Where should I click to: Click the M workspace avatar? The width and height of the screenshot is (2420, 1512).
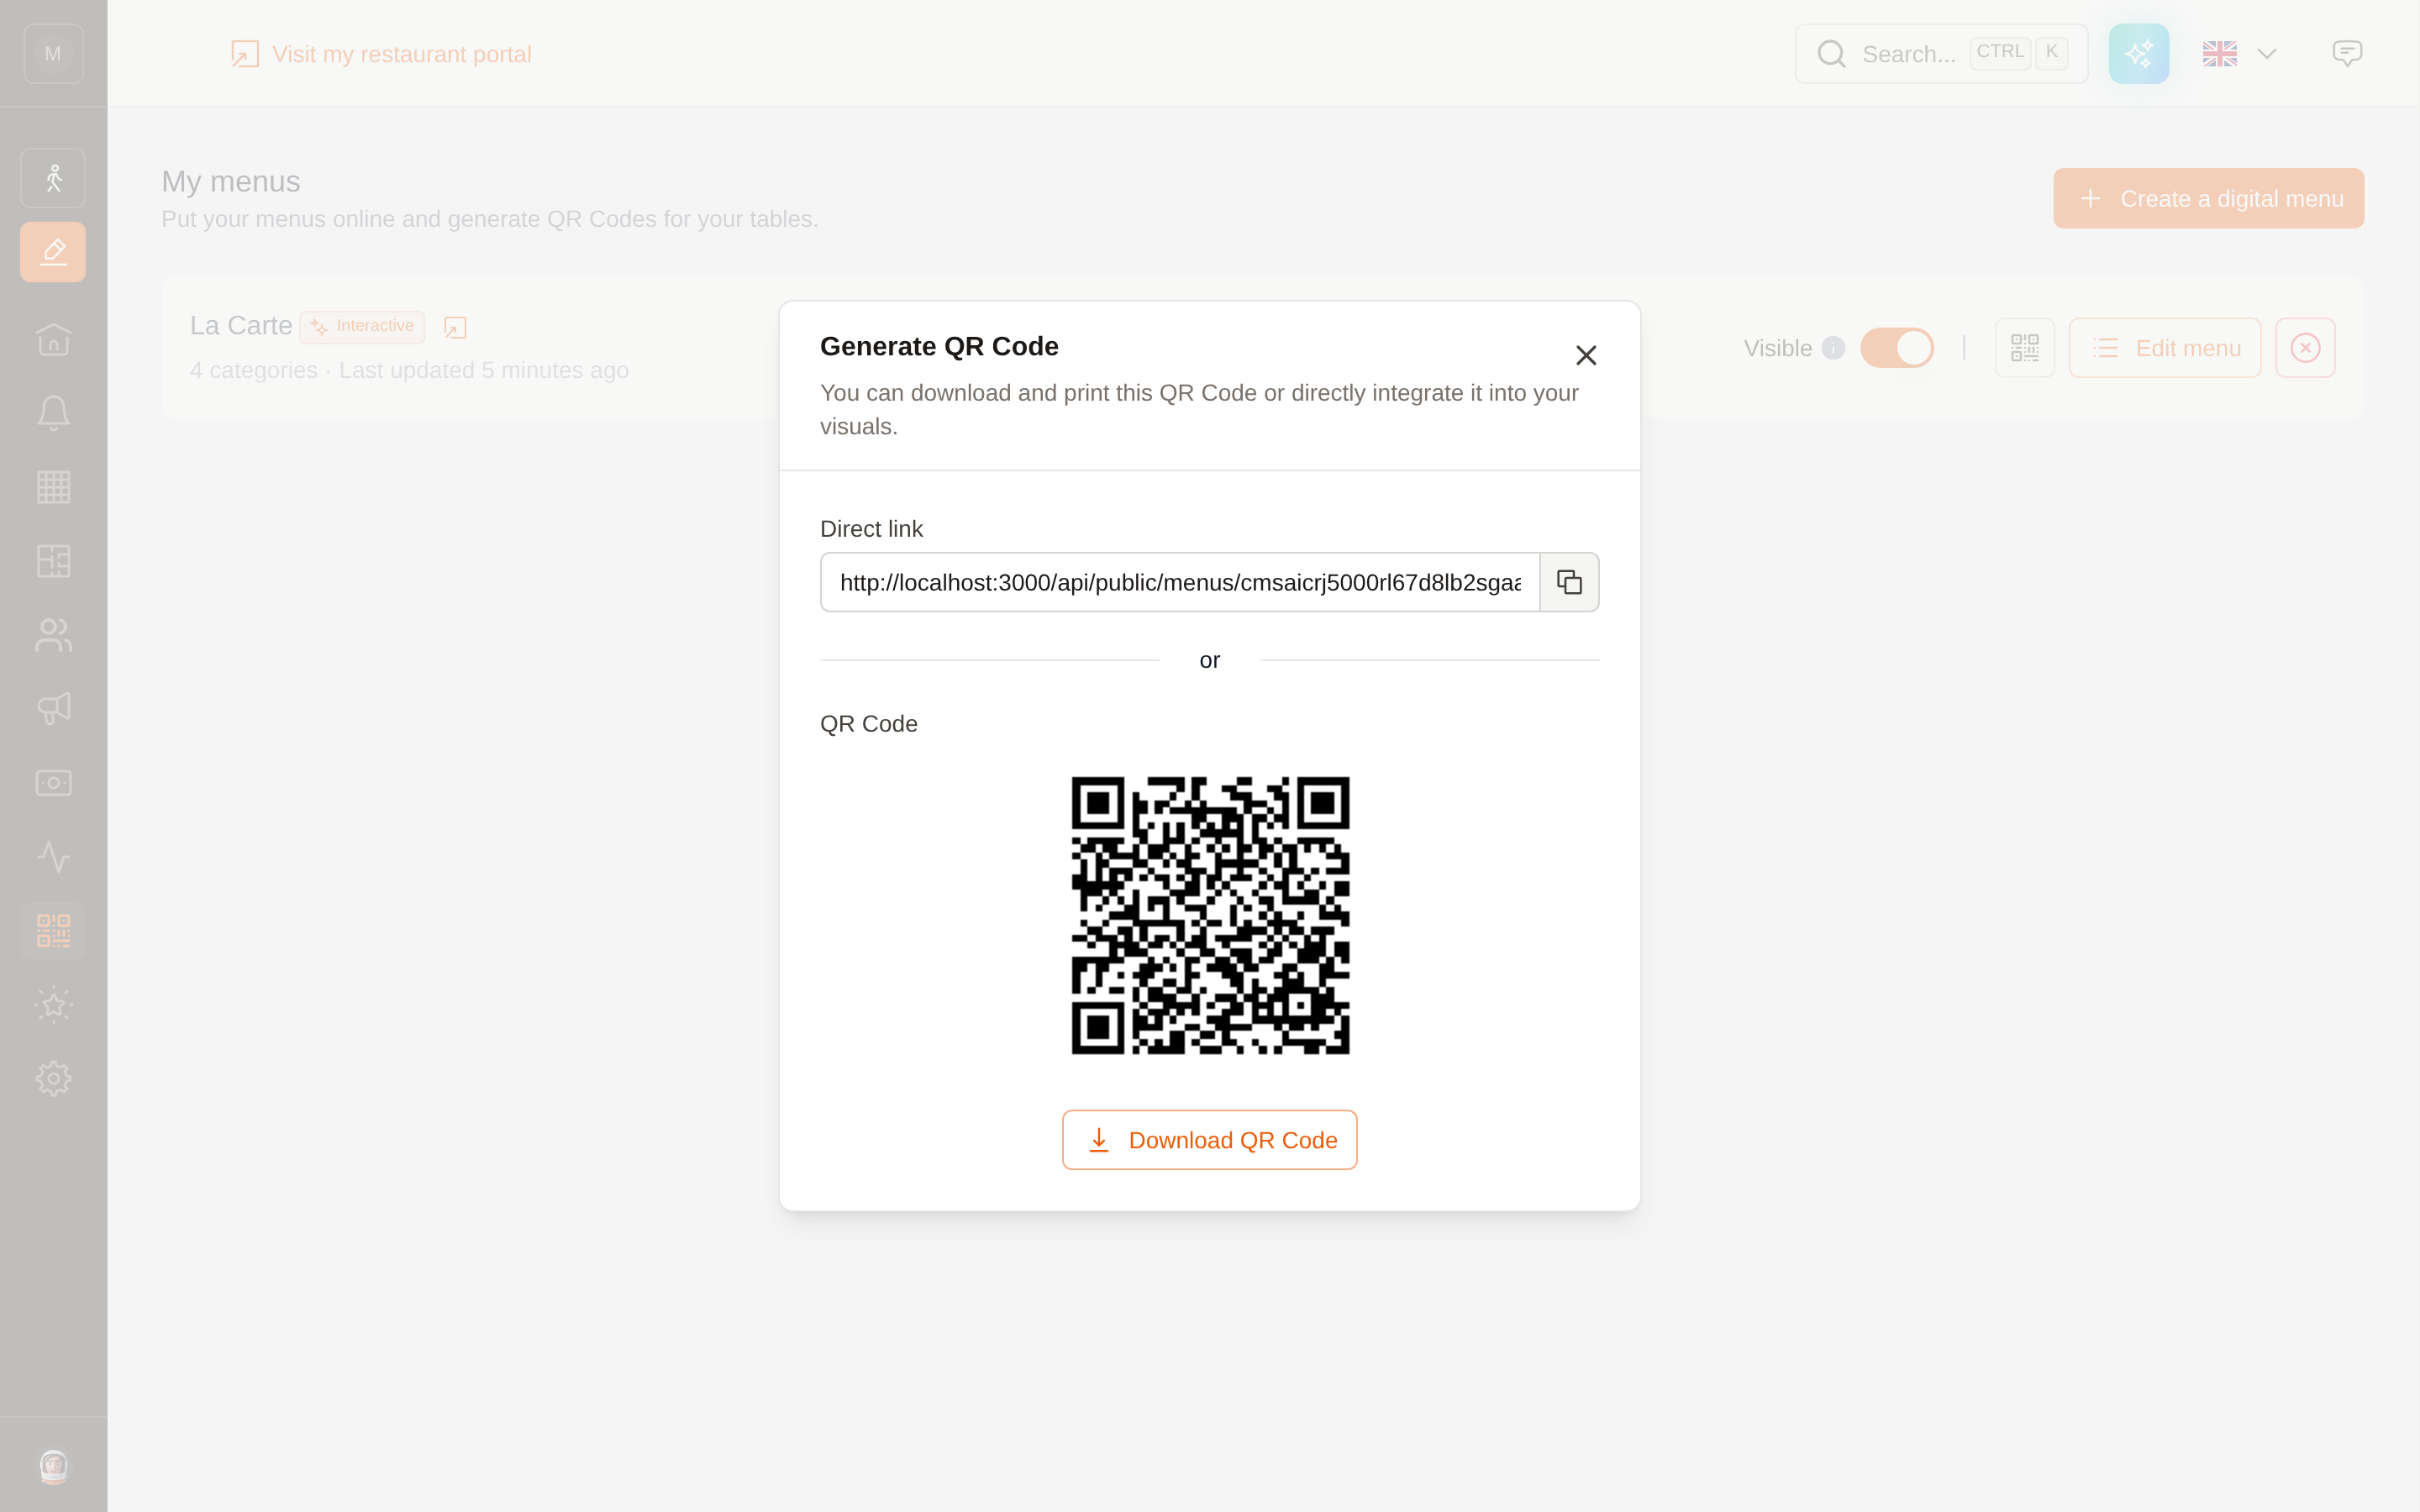[x=53, y=54]
